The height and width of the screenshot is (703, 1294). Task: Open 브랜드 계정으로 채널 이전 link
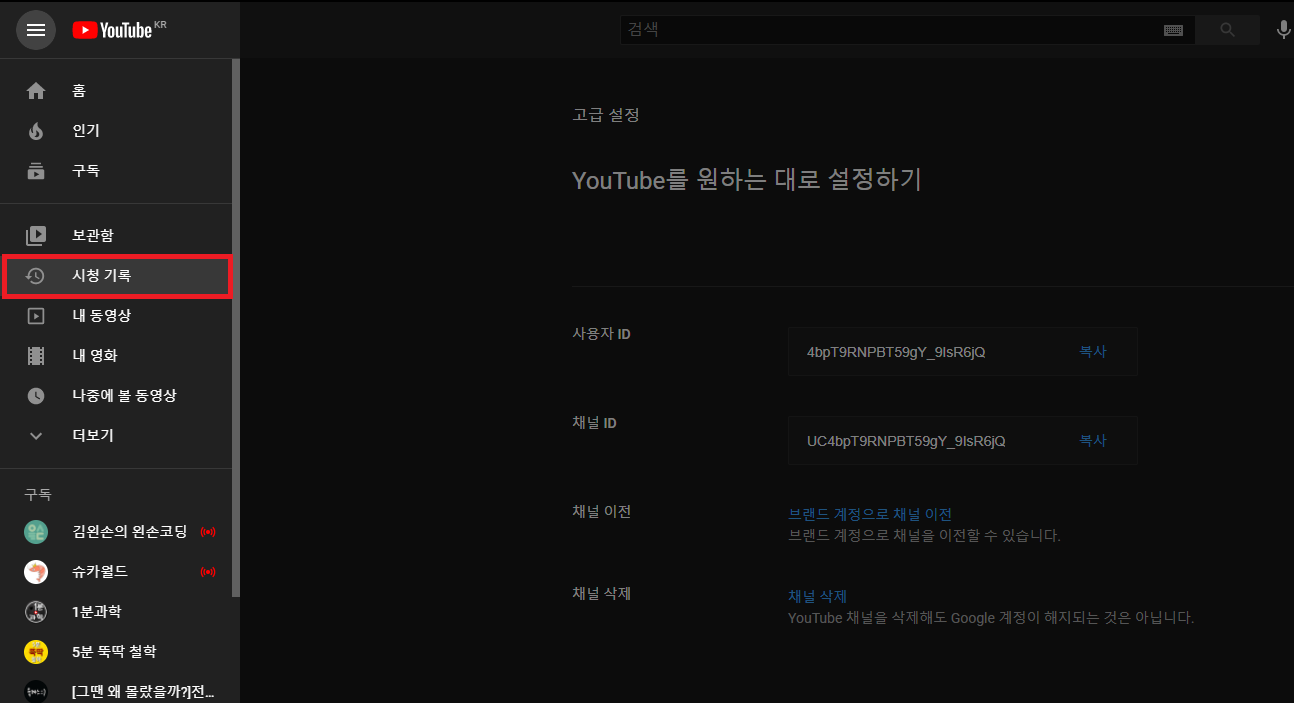870,515
